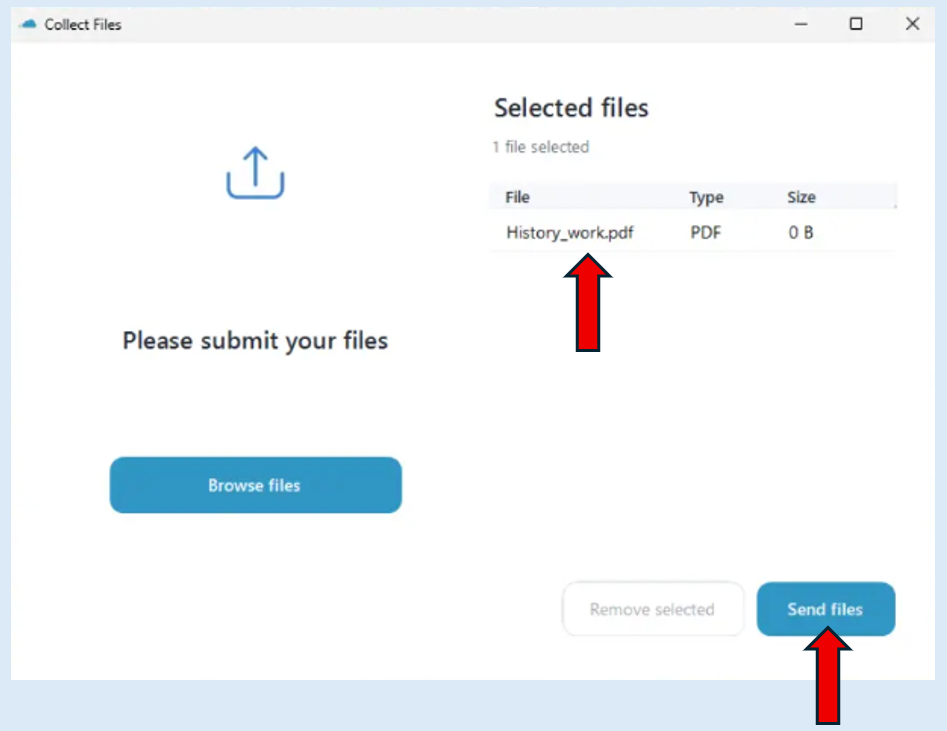Maximize the Collect Files window
Viewport: 947px width, 731px height.
(x=856, y=24)
